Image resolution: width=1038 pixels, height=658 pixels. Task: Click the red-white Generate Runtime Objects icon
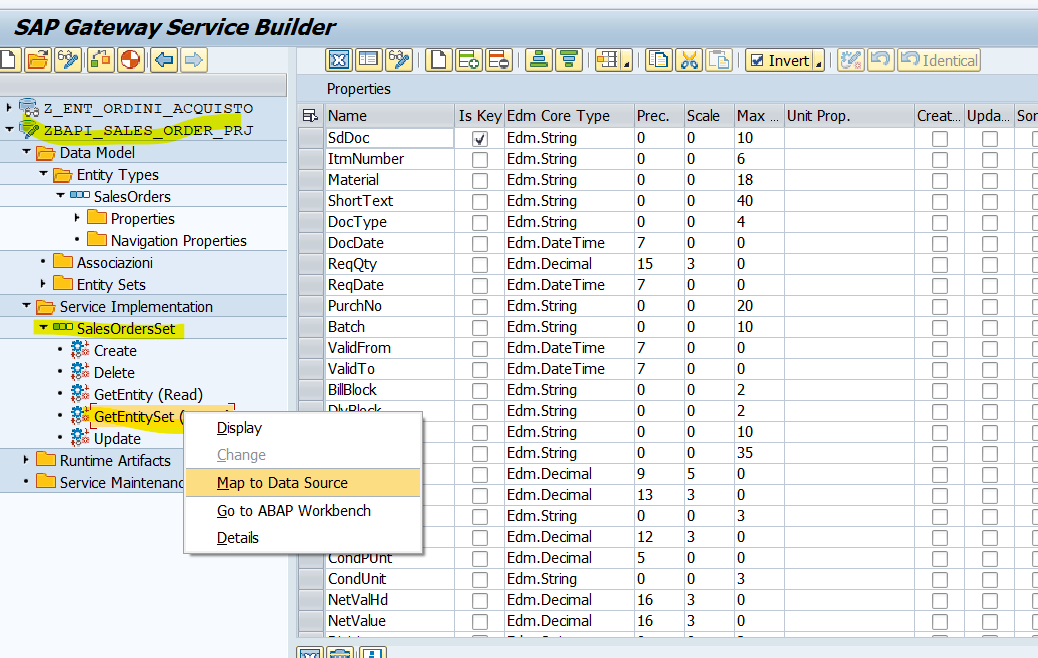tap(131, 60)
